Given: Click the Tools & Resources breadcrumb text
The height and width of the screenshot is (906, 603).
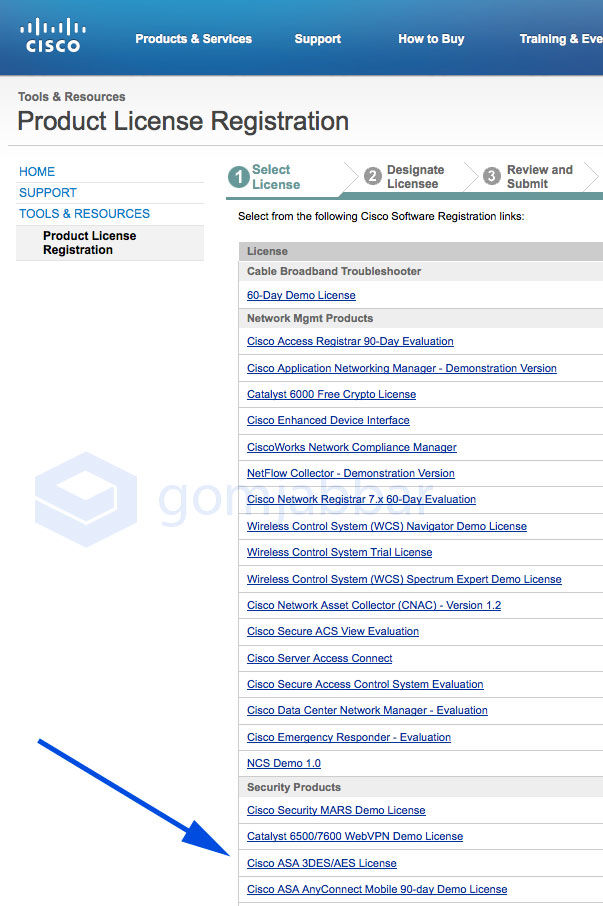Looking at the screenshot, I should pyautogui.click(x=72, y=96).
